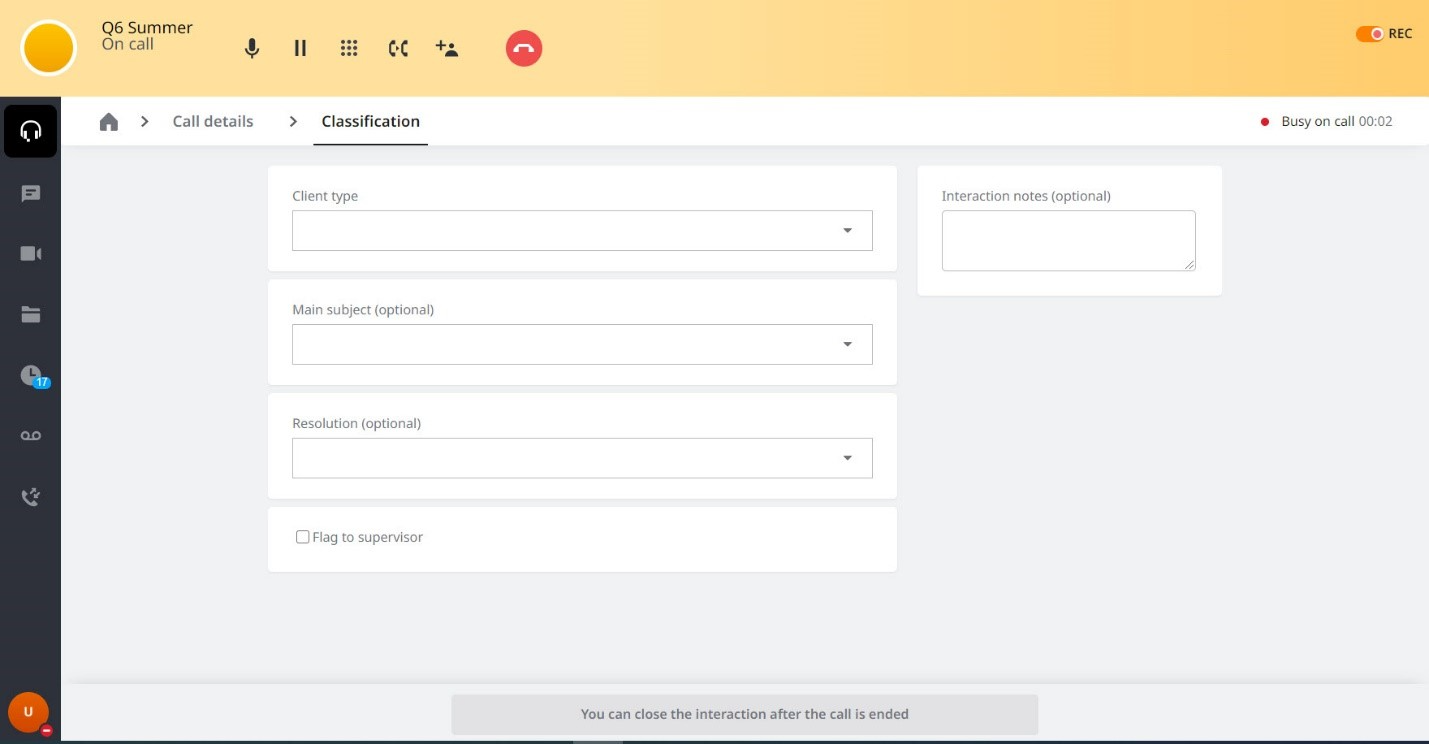The image size is (1429, 744).
Task: Open the chat messages sidebar icon
Action: point(31,193)
